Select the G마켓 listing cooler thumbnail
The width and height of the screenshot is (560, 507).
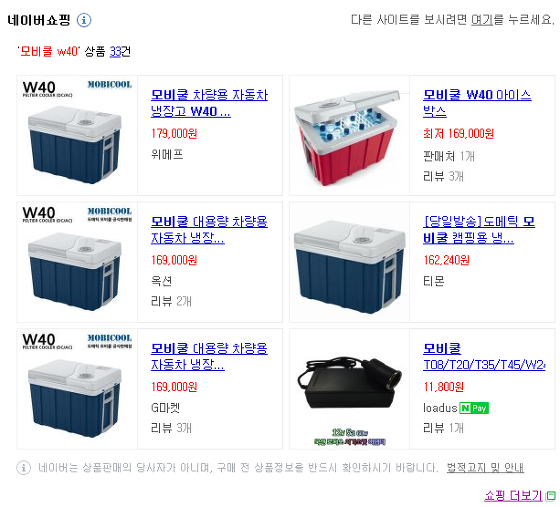tap(77, 389)
